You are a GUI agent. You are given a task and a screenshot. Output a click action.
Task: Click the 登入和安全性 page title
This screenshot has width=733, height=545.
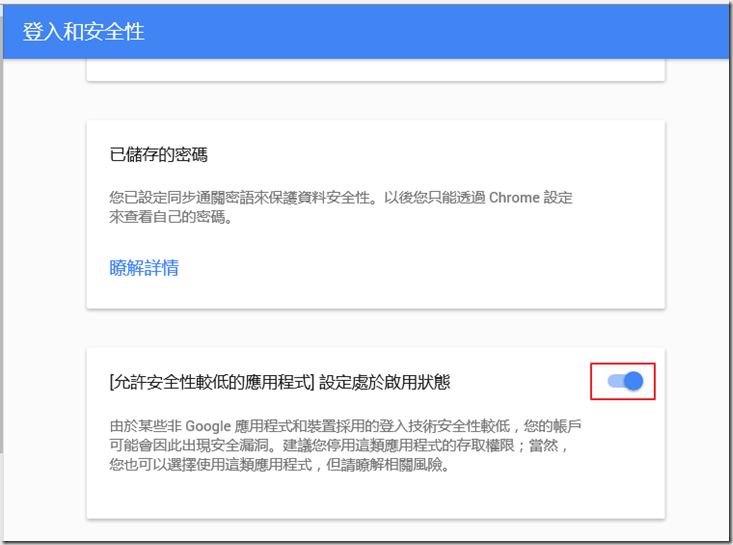(83, 31)
